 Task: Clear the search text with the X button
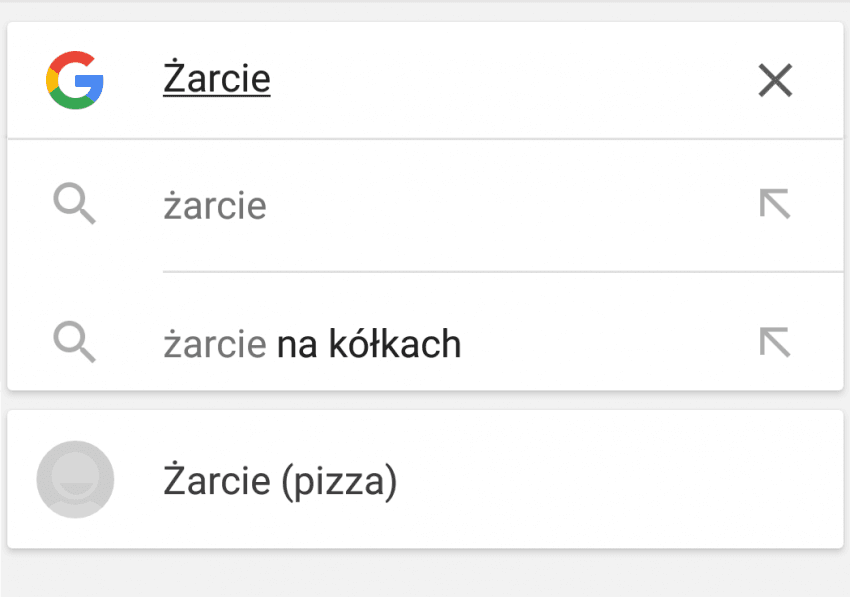click(x=775, y=80)
